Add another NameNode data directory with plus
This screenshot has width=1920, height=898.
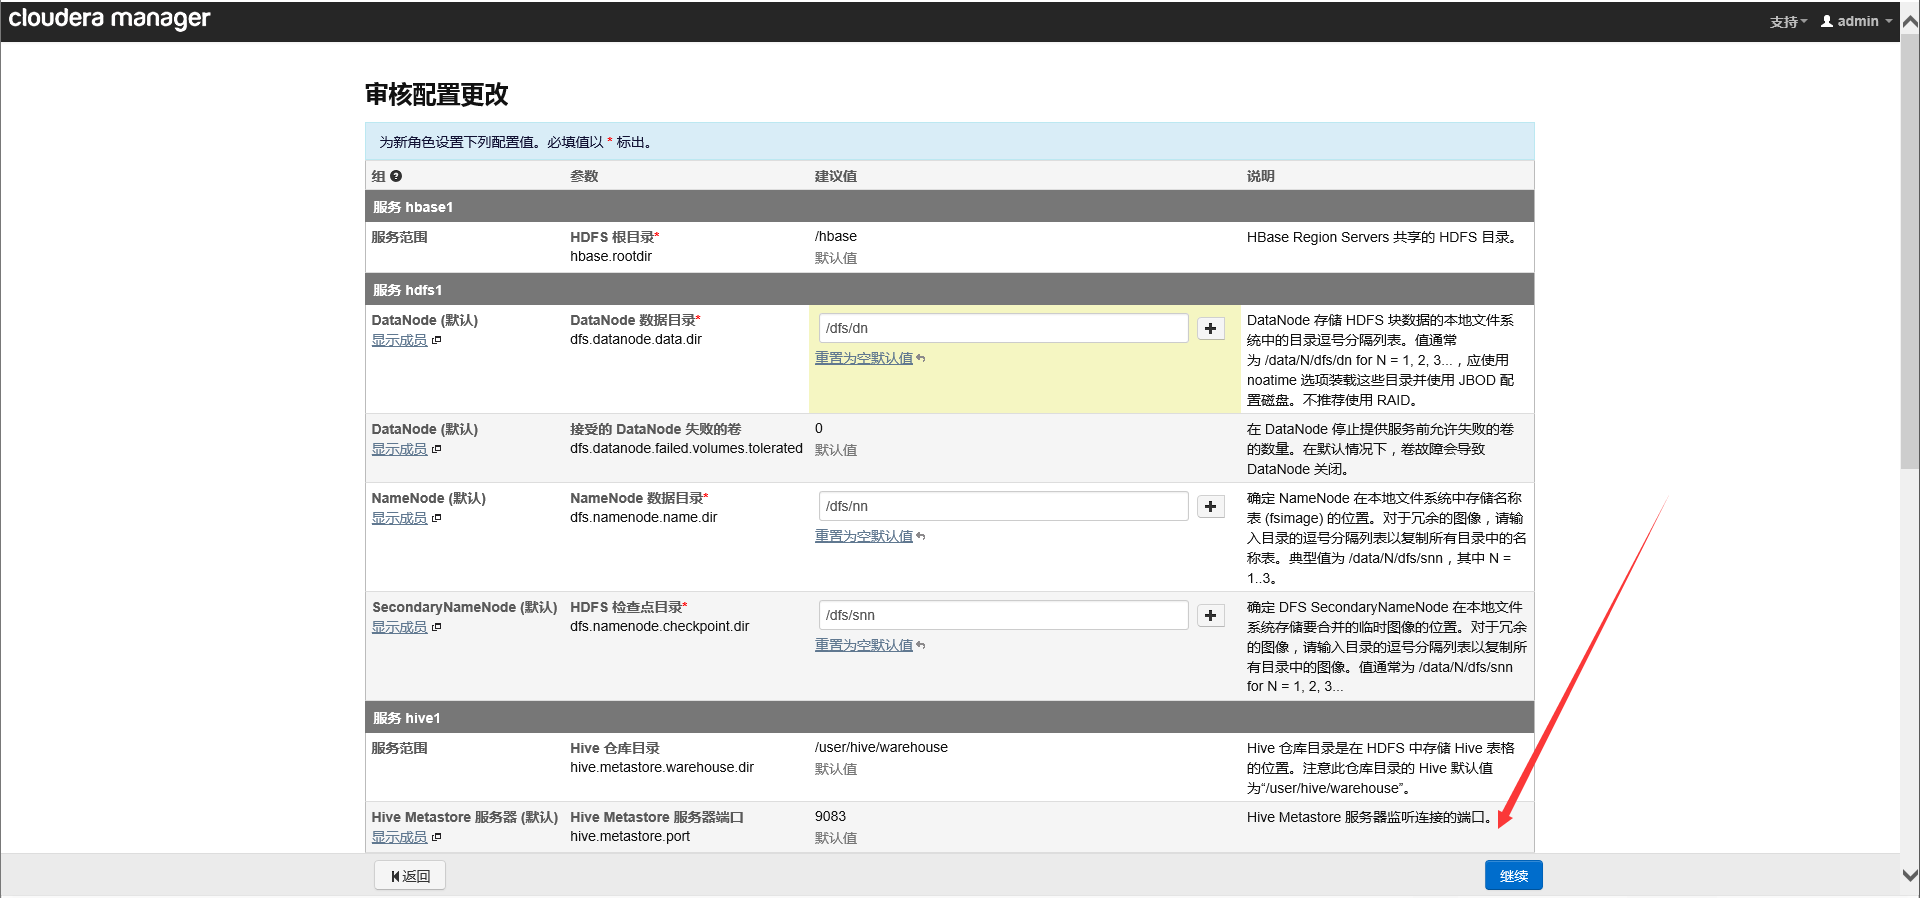tap(1210, 506)
